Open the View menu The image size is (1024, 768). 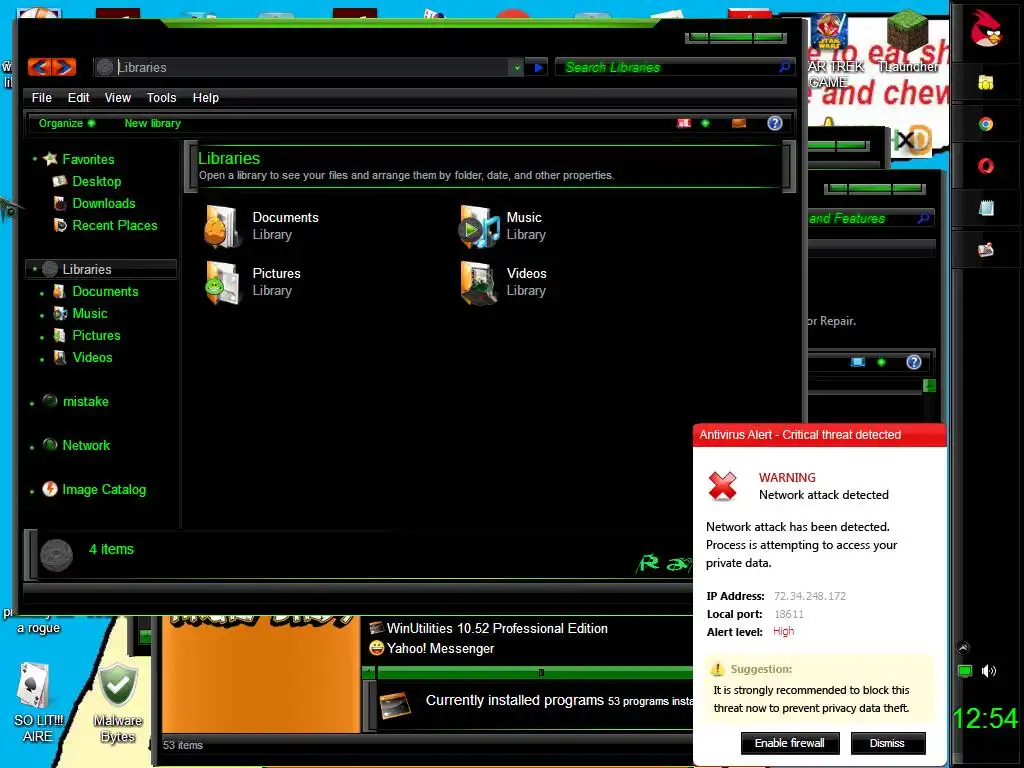point(118,97)
